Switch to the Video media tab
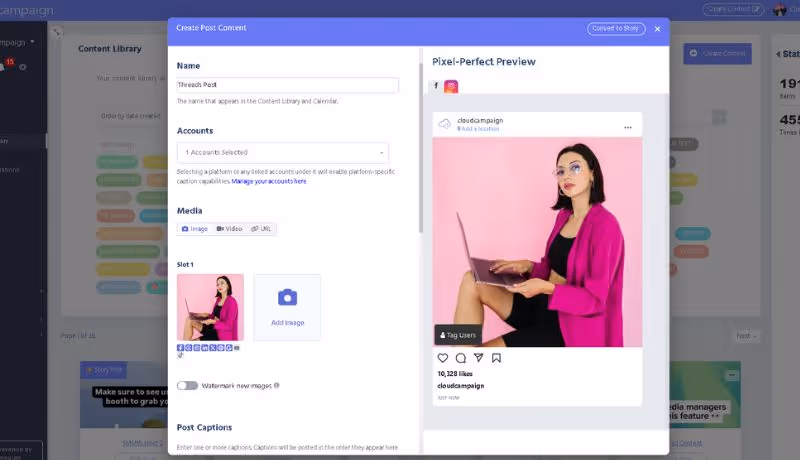Viewport: 800px width, 460px height. tap(230, 229)
